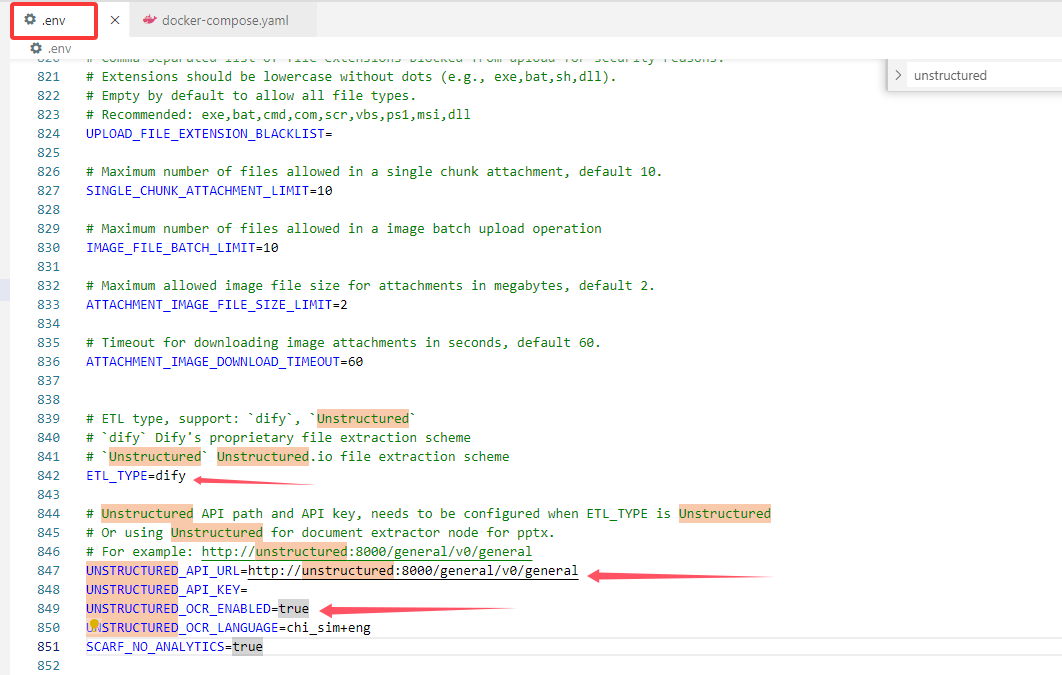Click the 'true' value of SCARF_NO_ANALYTICS
Image resolution: width=1062 pixels, height=675 pixels.
click(x=247, y=646)
